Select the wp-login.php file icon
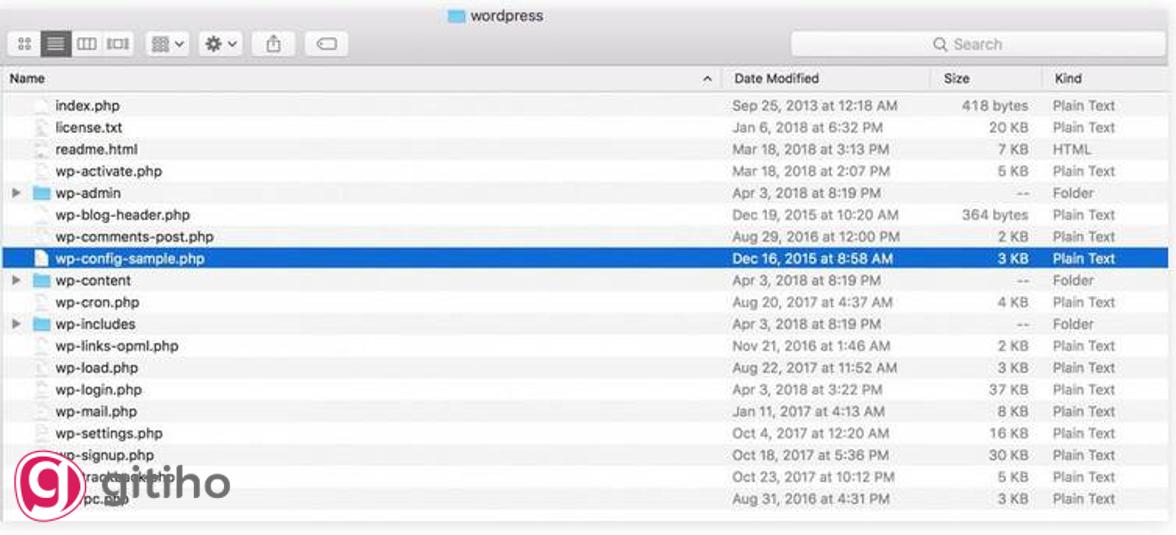Screen dimensions: 1176x535 tap(41, 389)
